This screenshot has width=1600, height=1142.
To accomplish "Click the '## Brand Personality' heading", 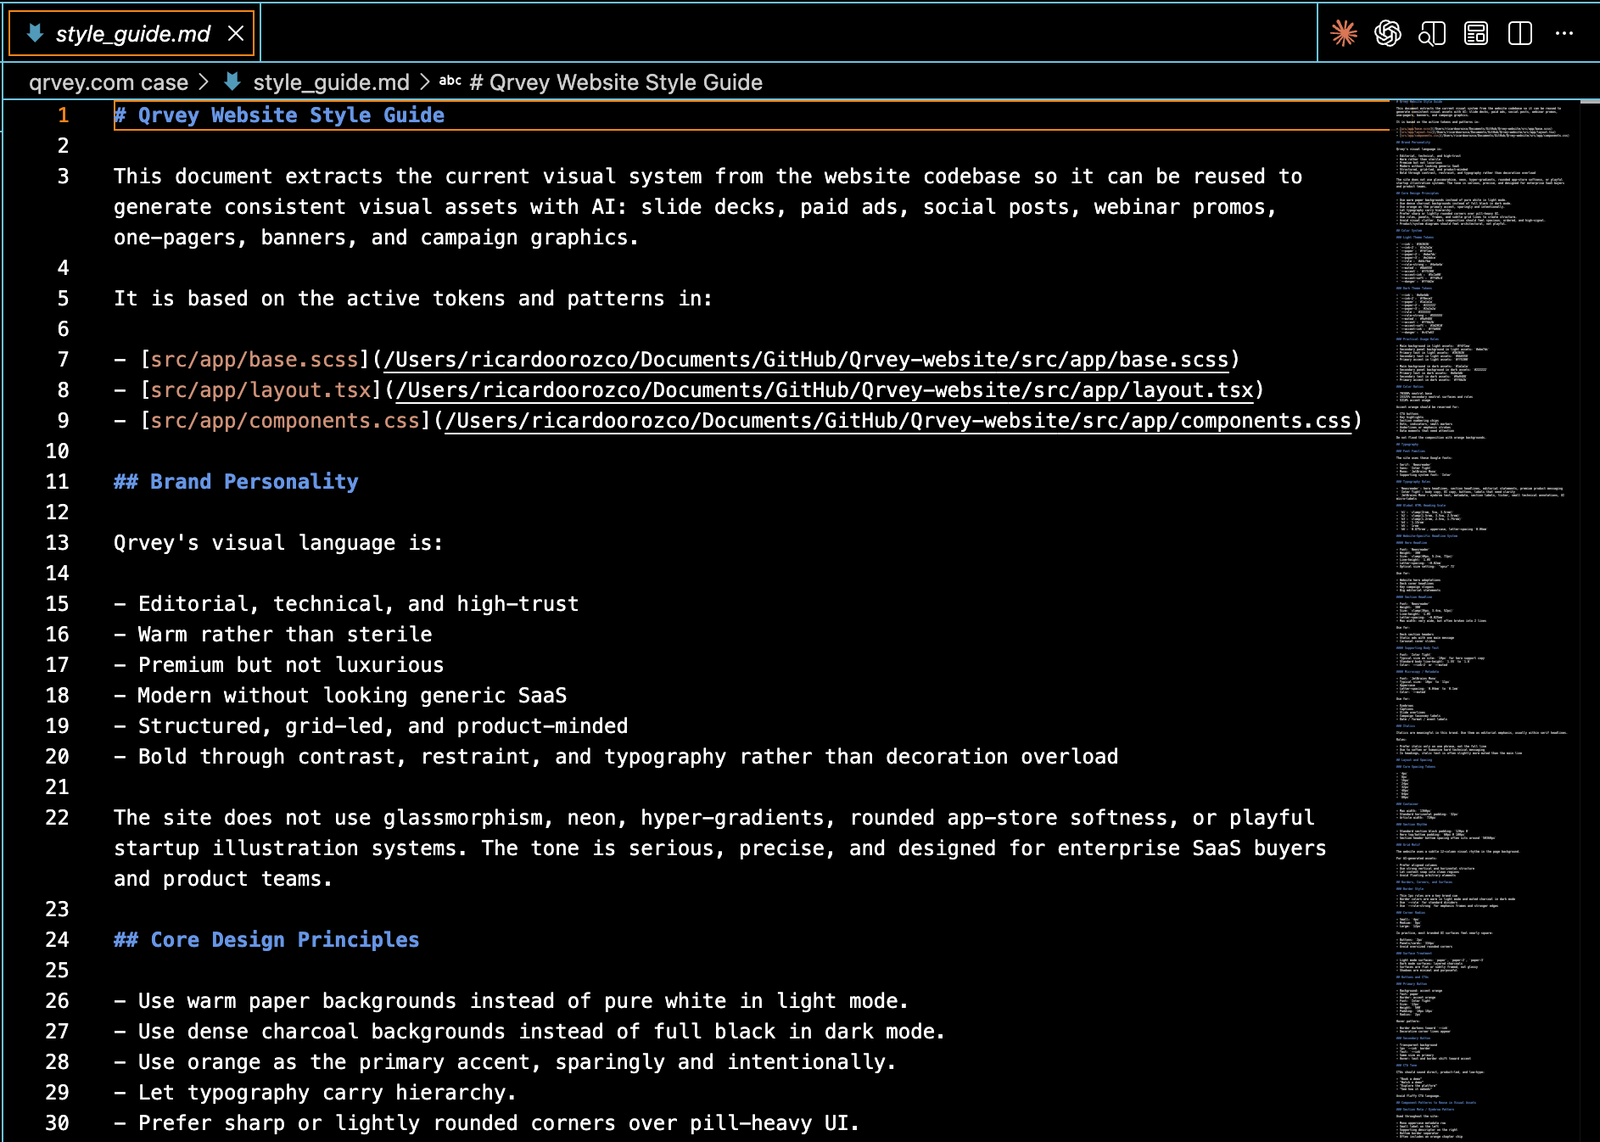I will click(236, 482).
